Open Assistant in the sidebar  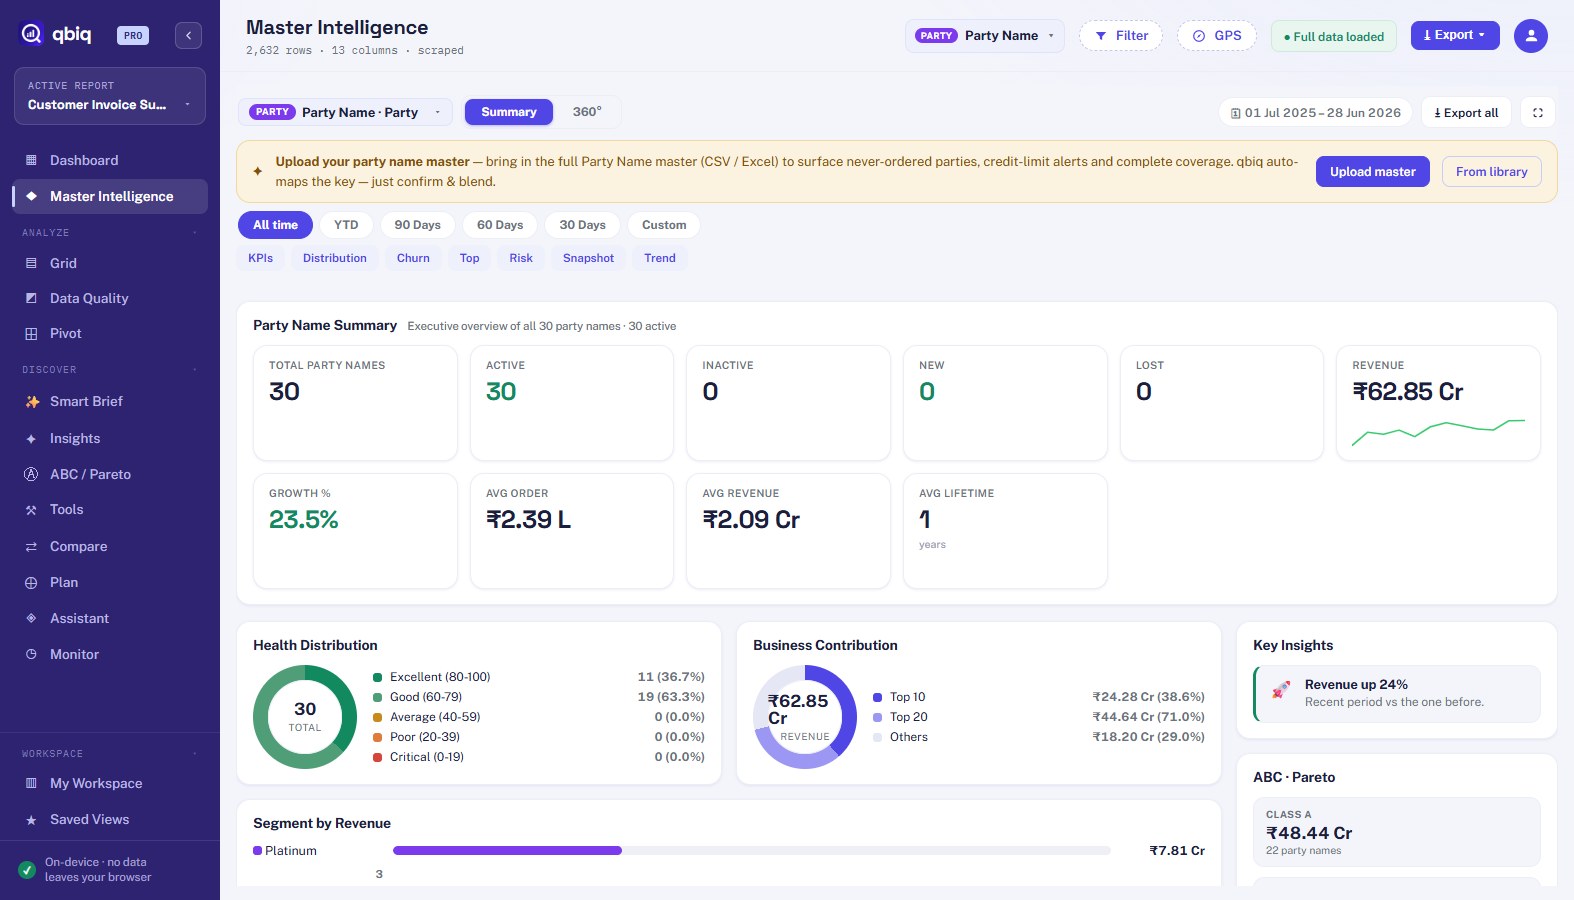coord(110,618)
